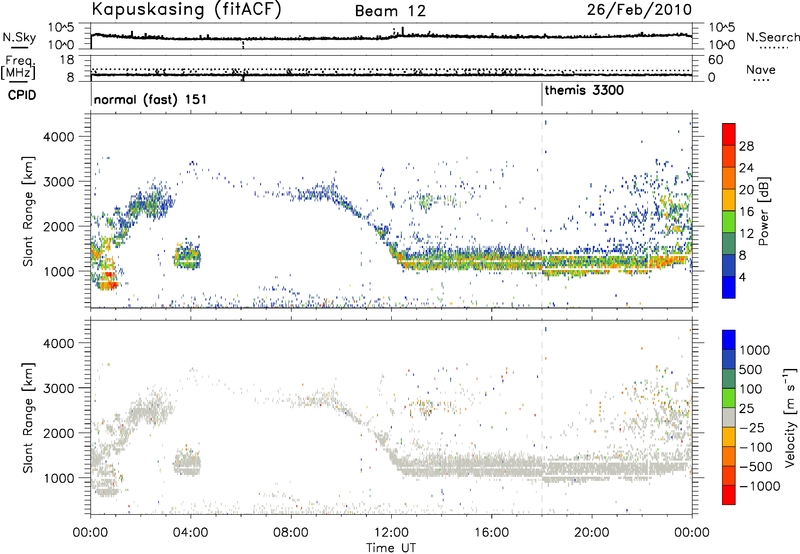Click the "4000" tick of the power panel
Screen dimensions: 800x554
pos(59,137)
